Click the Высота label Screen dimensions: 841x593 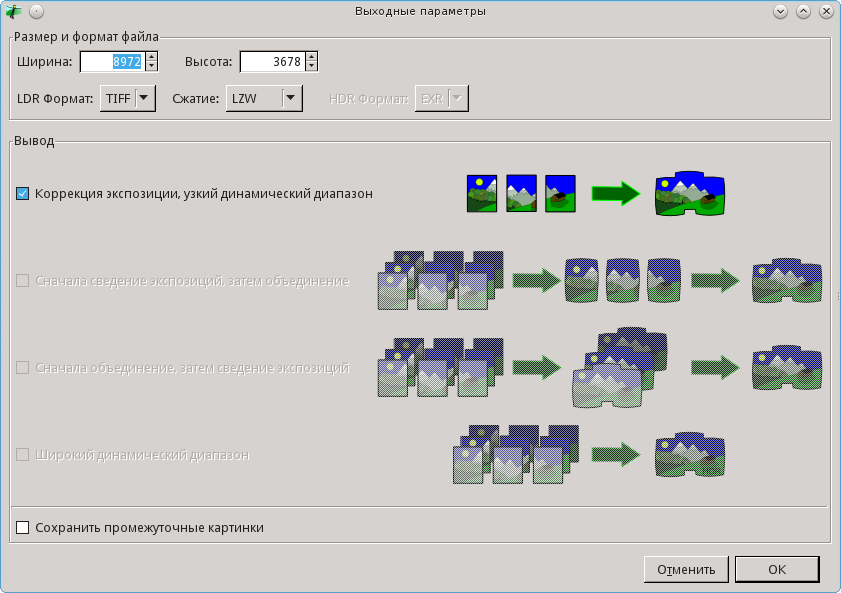209,62
